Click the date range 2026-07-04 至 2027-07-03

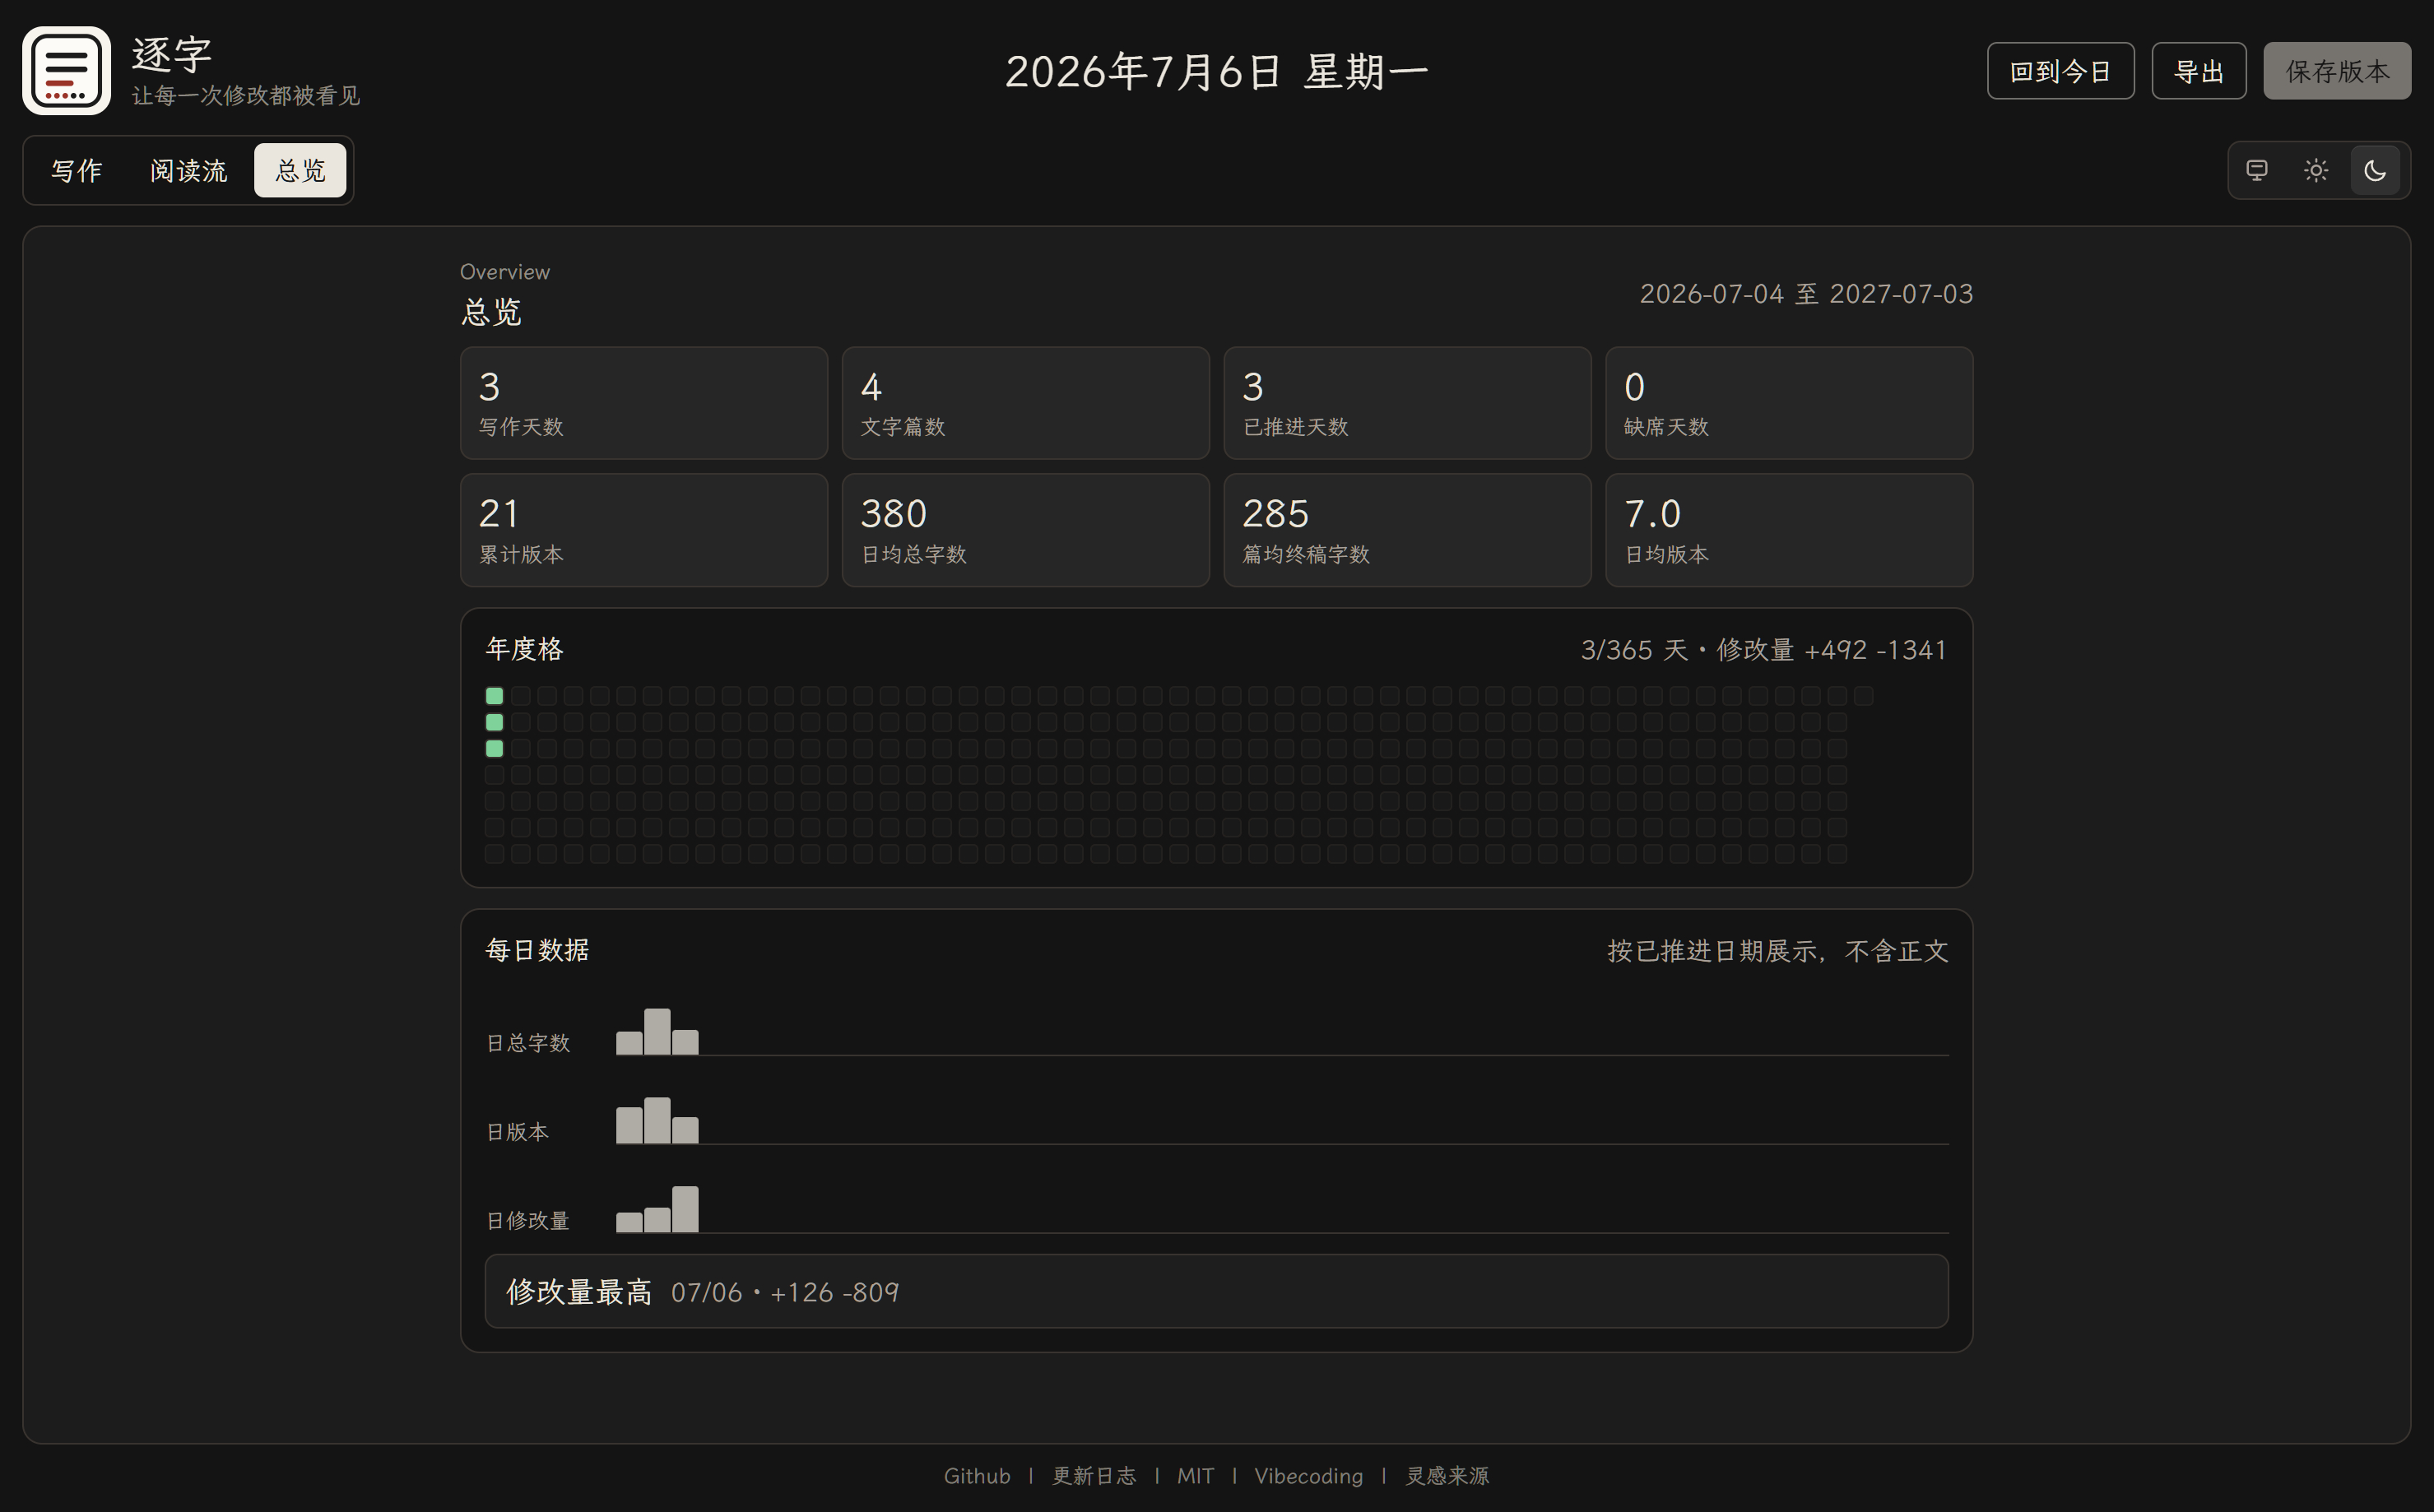(x=1806, y=294)
